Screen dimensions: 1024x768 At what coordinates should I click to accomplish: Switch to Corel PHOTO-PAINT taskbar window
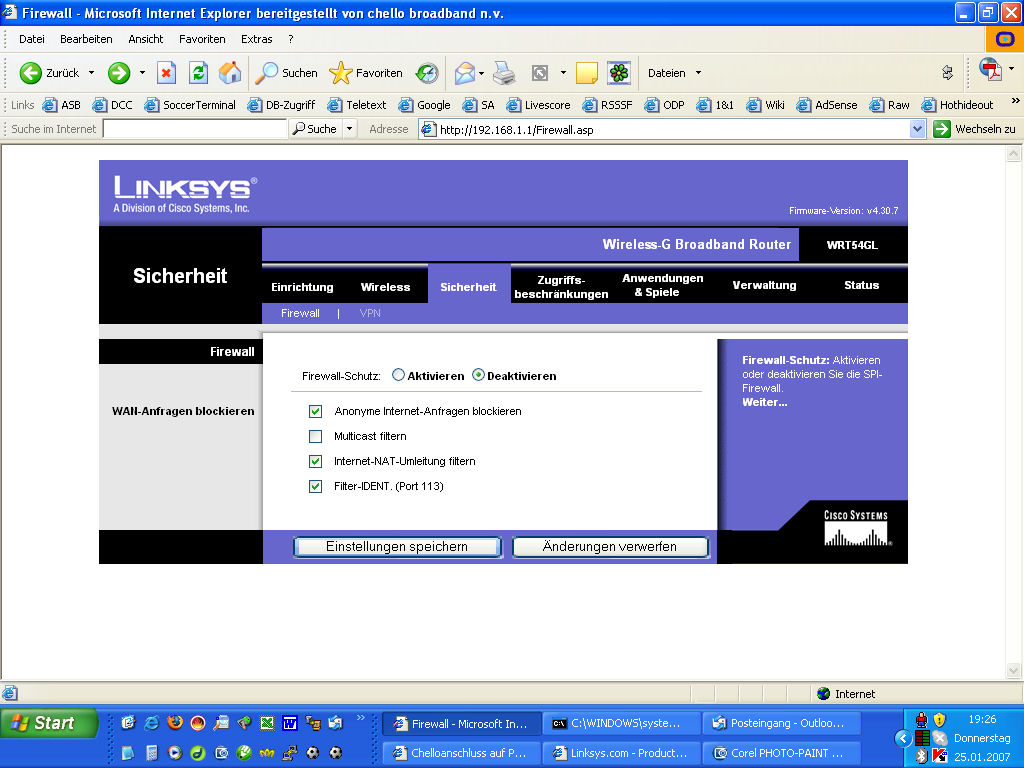coord(781,753)
